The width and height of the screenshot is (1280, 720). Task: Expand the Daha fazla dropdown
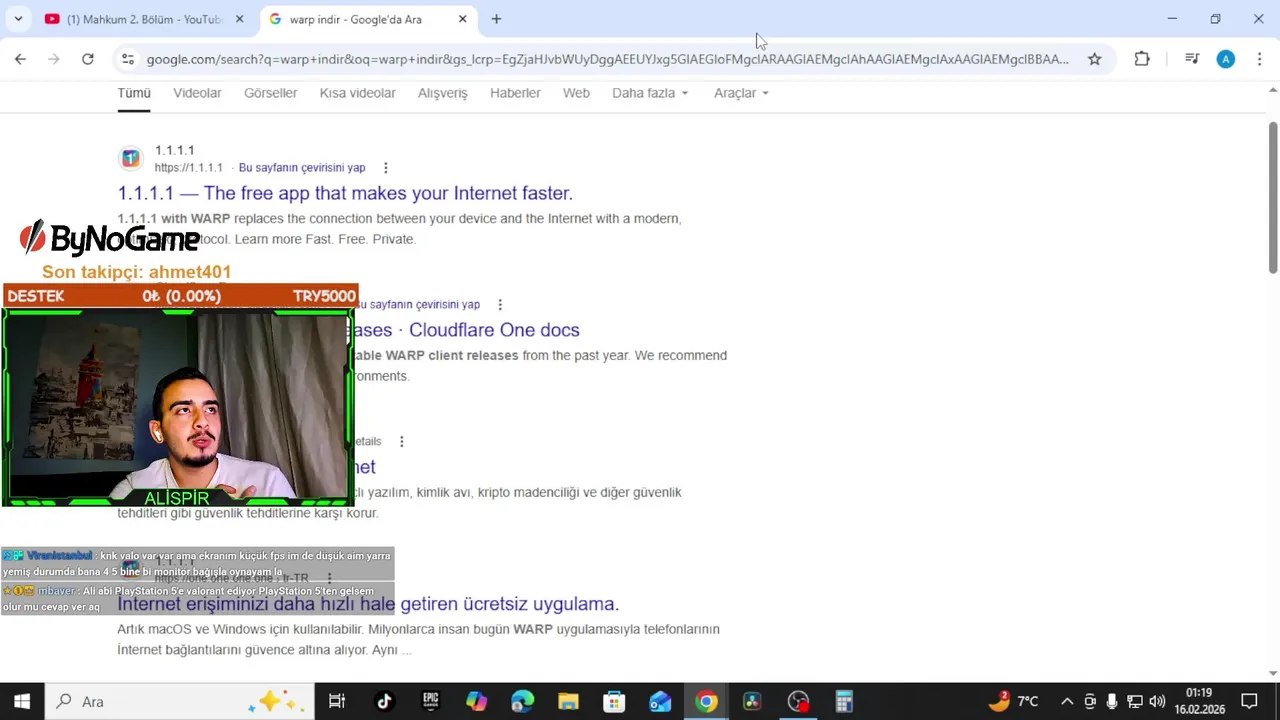(x=650, y=93)
